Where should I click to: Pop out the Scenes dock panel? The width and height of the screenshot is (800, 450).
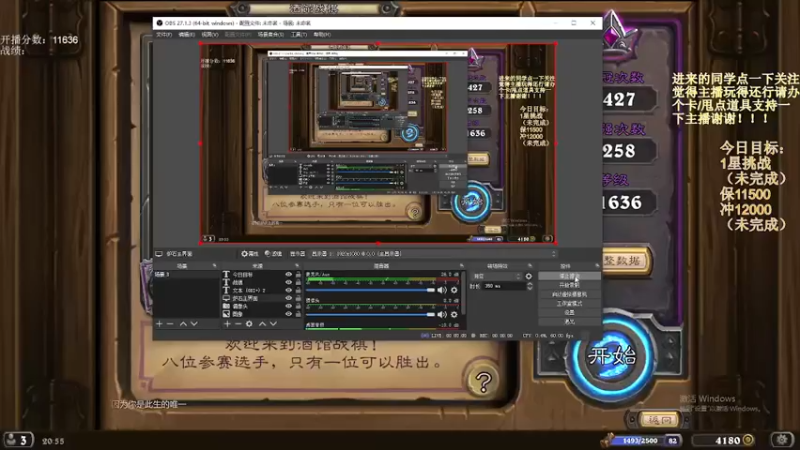click(214, 266)
